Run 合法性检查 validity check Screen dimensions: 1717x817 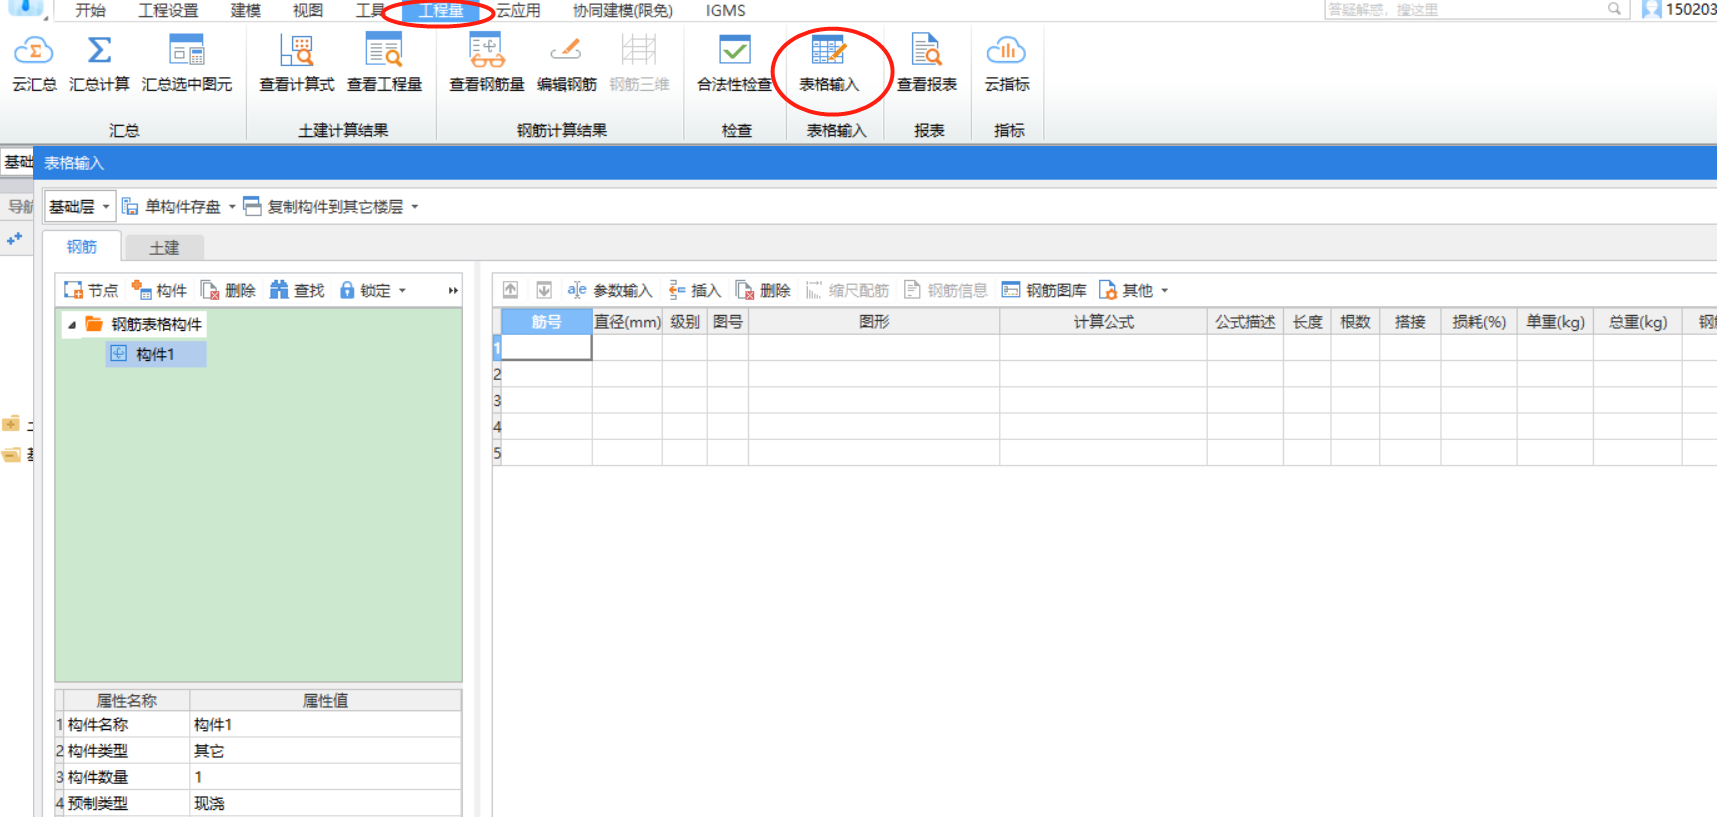(x=735, y=63)
